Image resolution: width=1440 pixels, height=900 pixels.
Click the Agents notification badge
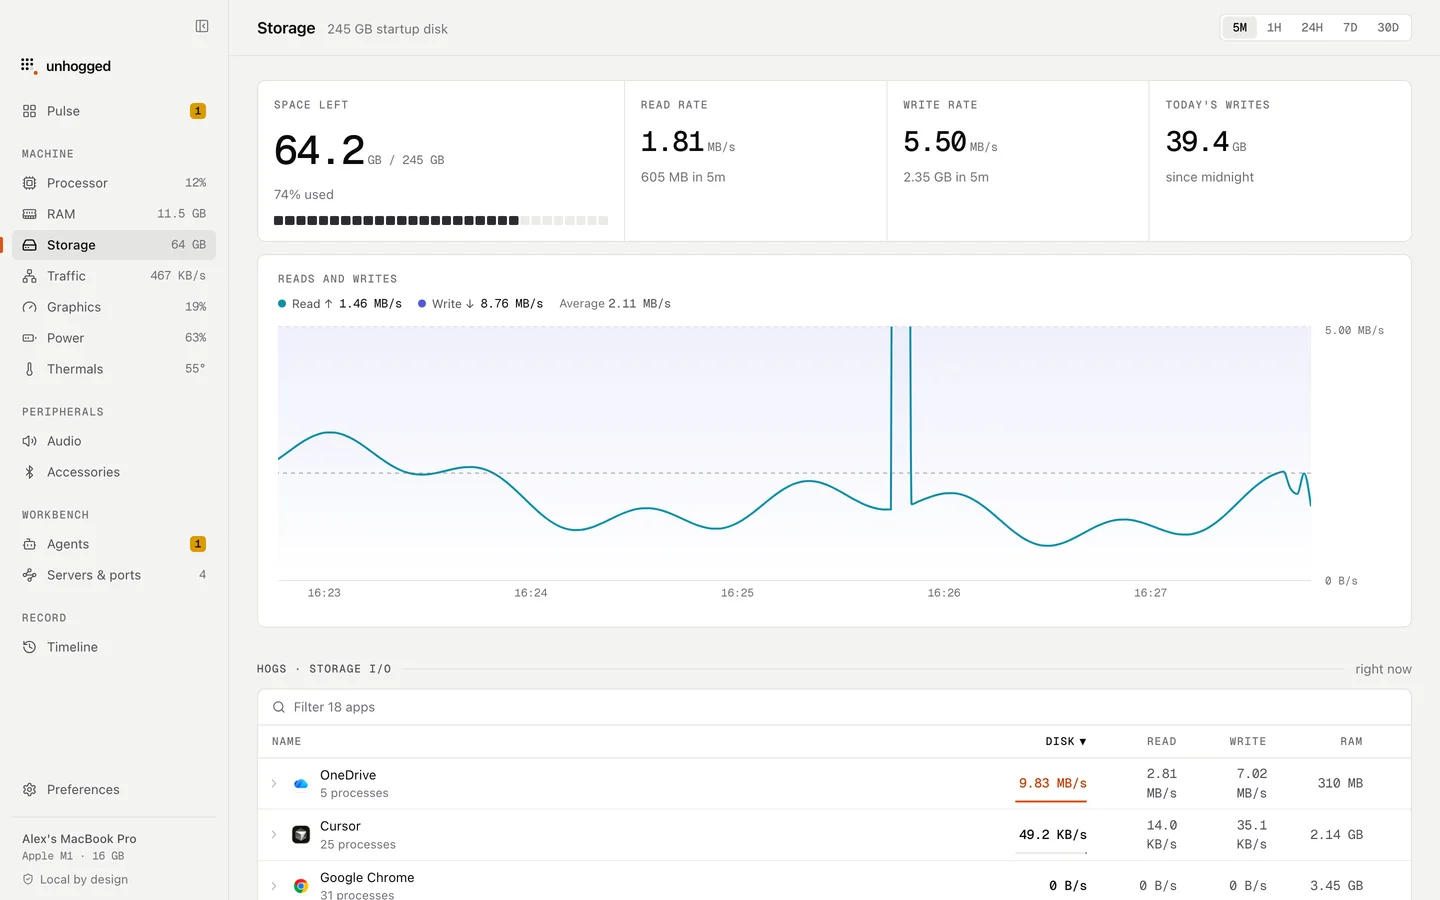pyautogui.click(x=198, y=544)
